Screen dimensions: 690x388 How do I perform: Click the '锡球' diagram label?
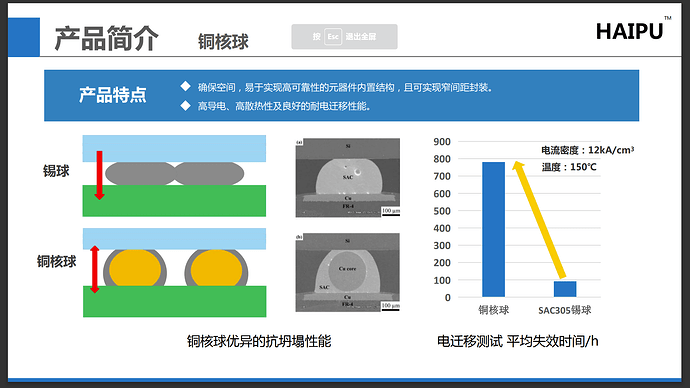[56, 171]
